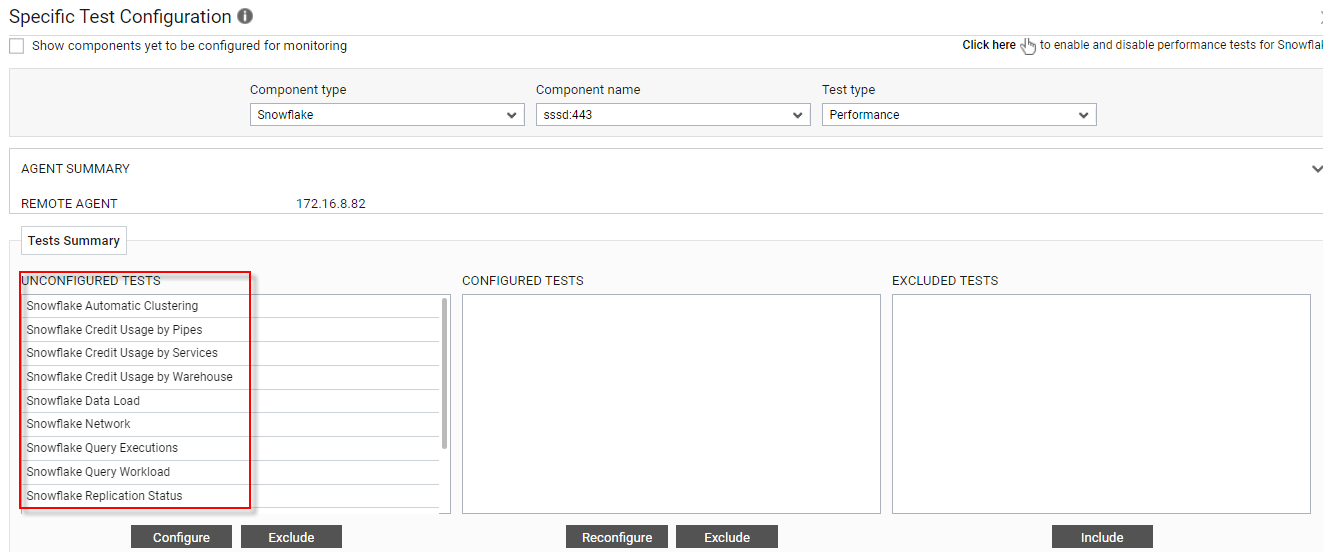This screenshot has width=1323, height=555.
Task: Open the Component name dropdown showing sssd:443
Action: pos(673,115)
